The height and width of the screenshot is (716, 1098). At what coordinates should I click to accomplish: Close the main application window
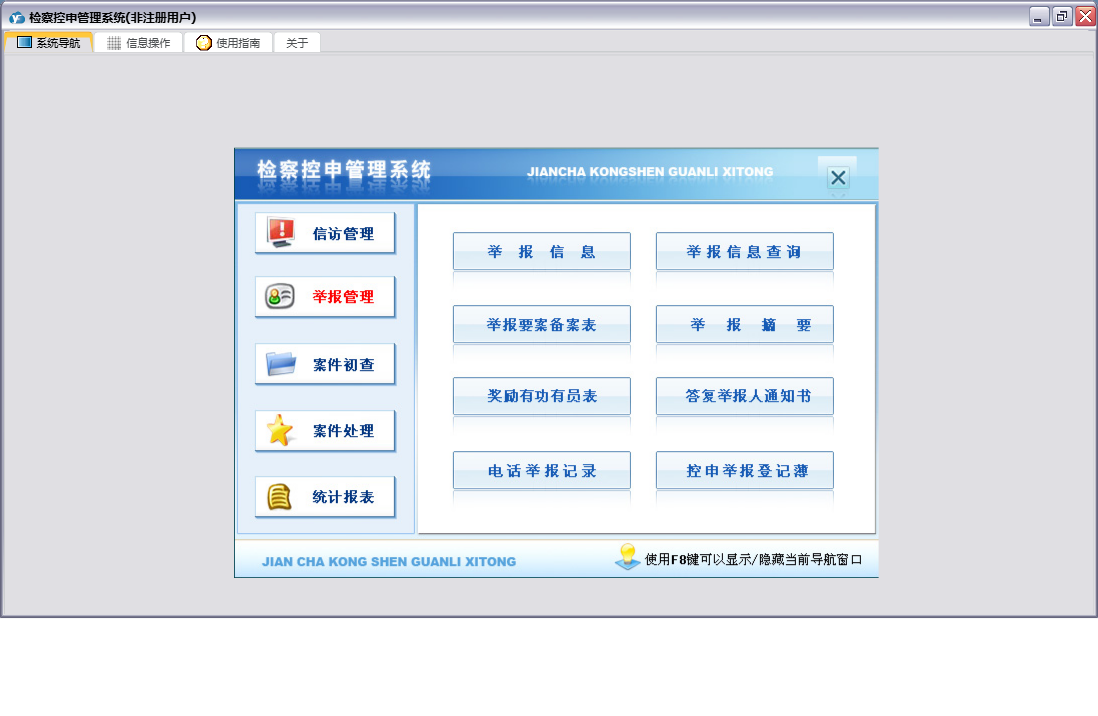click(x=1085, y=16)
